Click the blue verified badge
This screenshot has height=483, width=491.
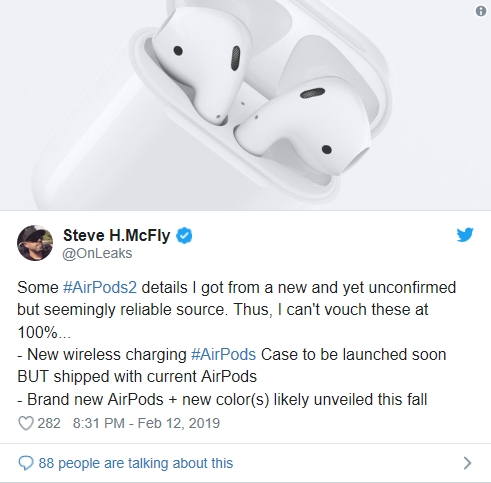pyautogui.click(x=184, y=236)
